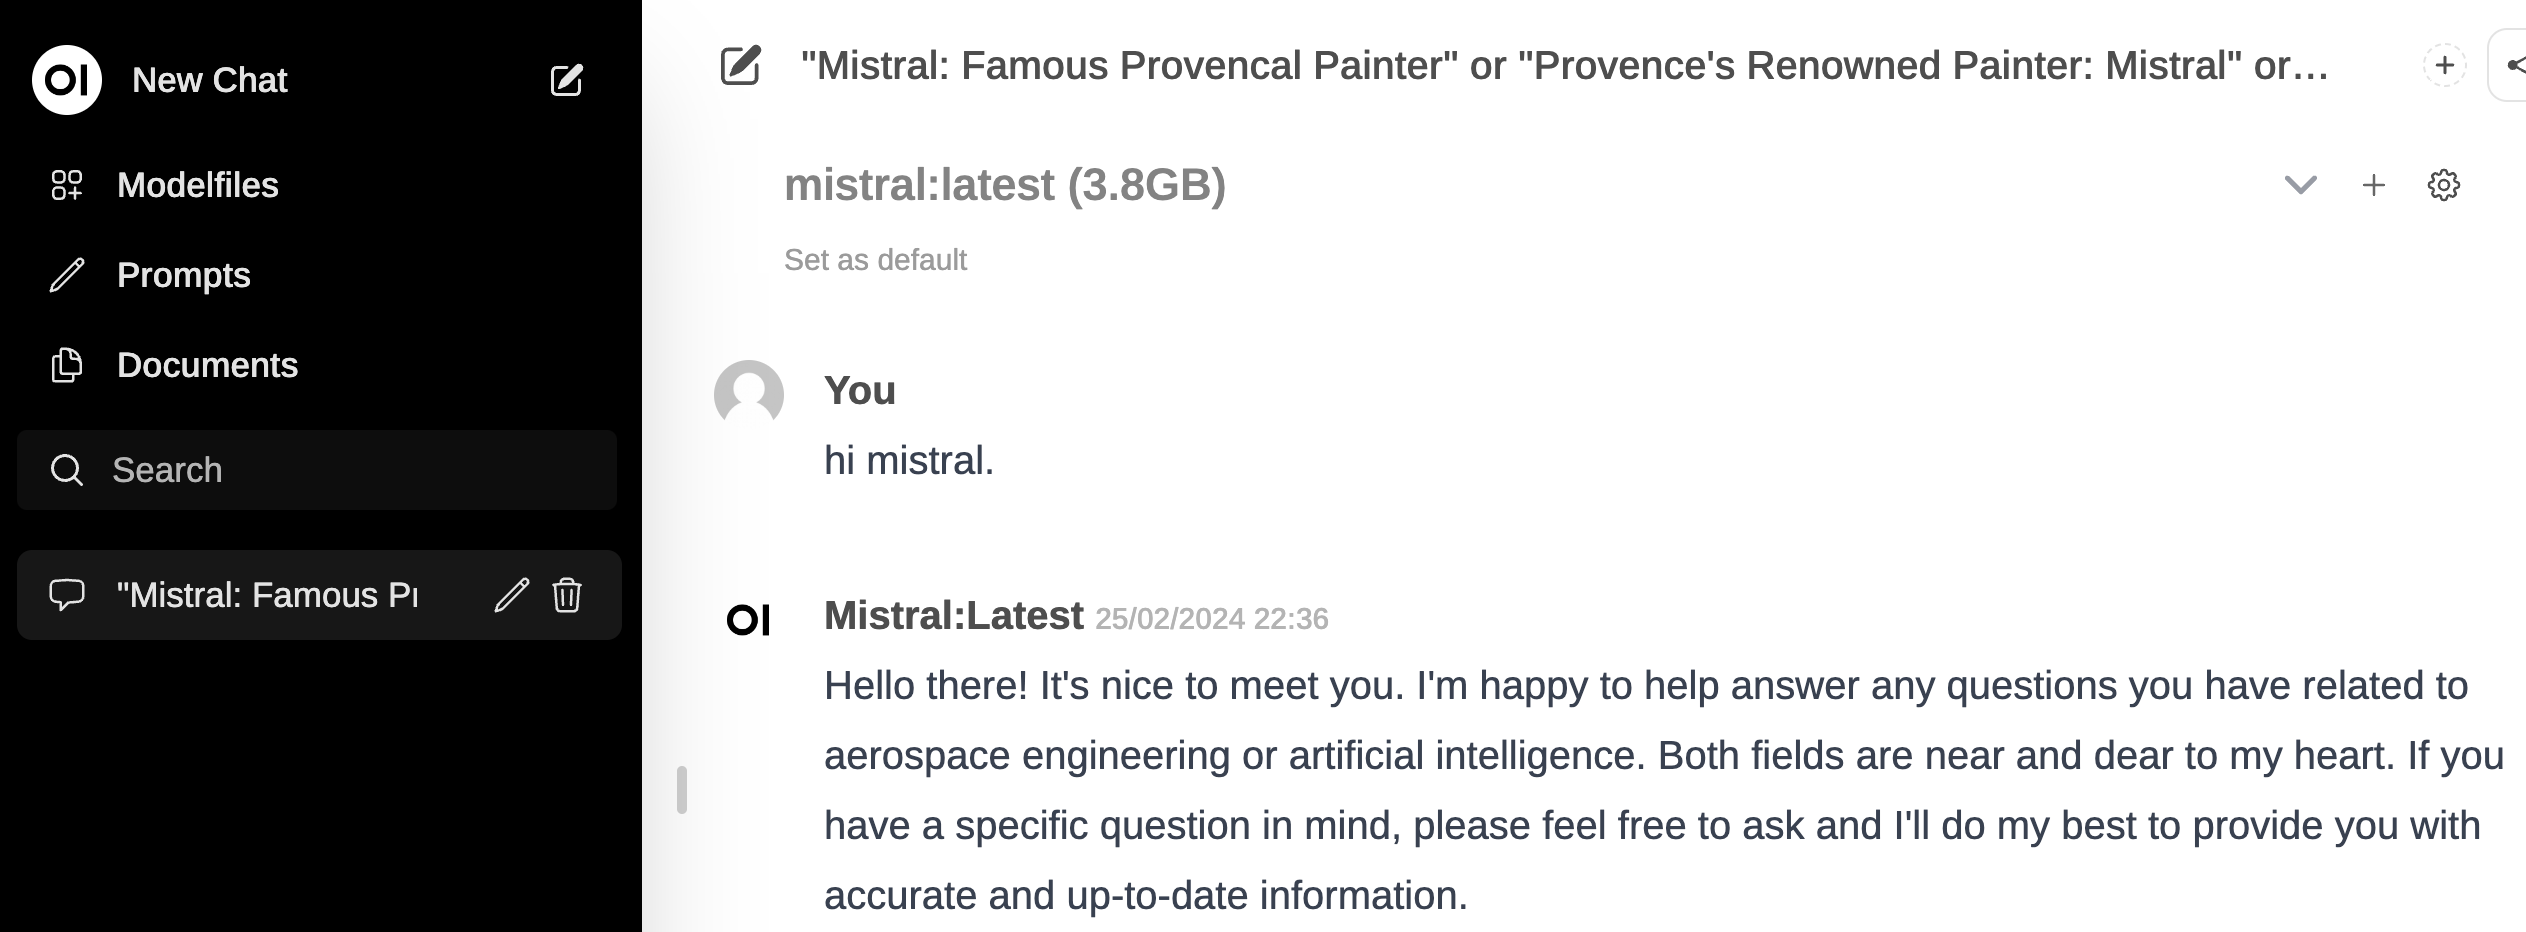The height and width of the screenshot is (932, 2526).
Task: Open the Documents section
Action: coord(207,365)
